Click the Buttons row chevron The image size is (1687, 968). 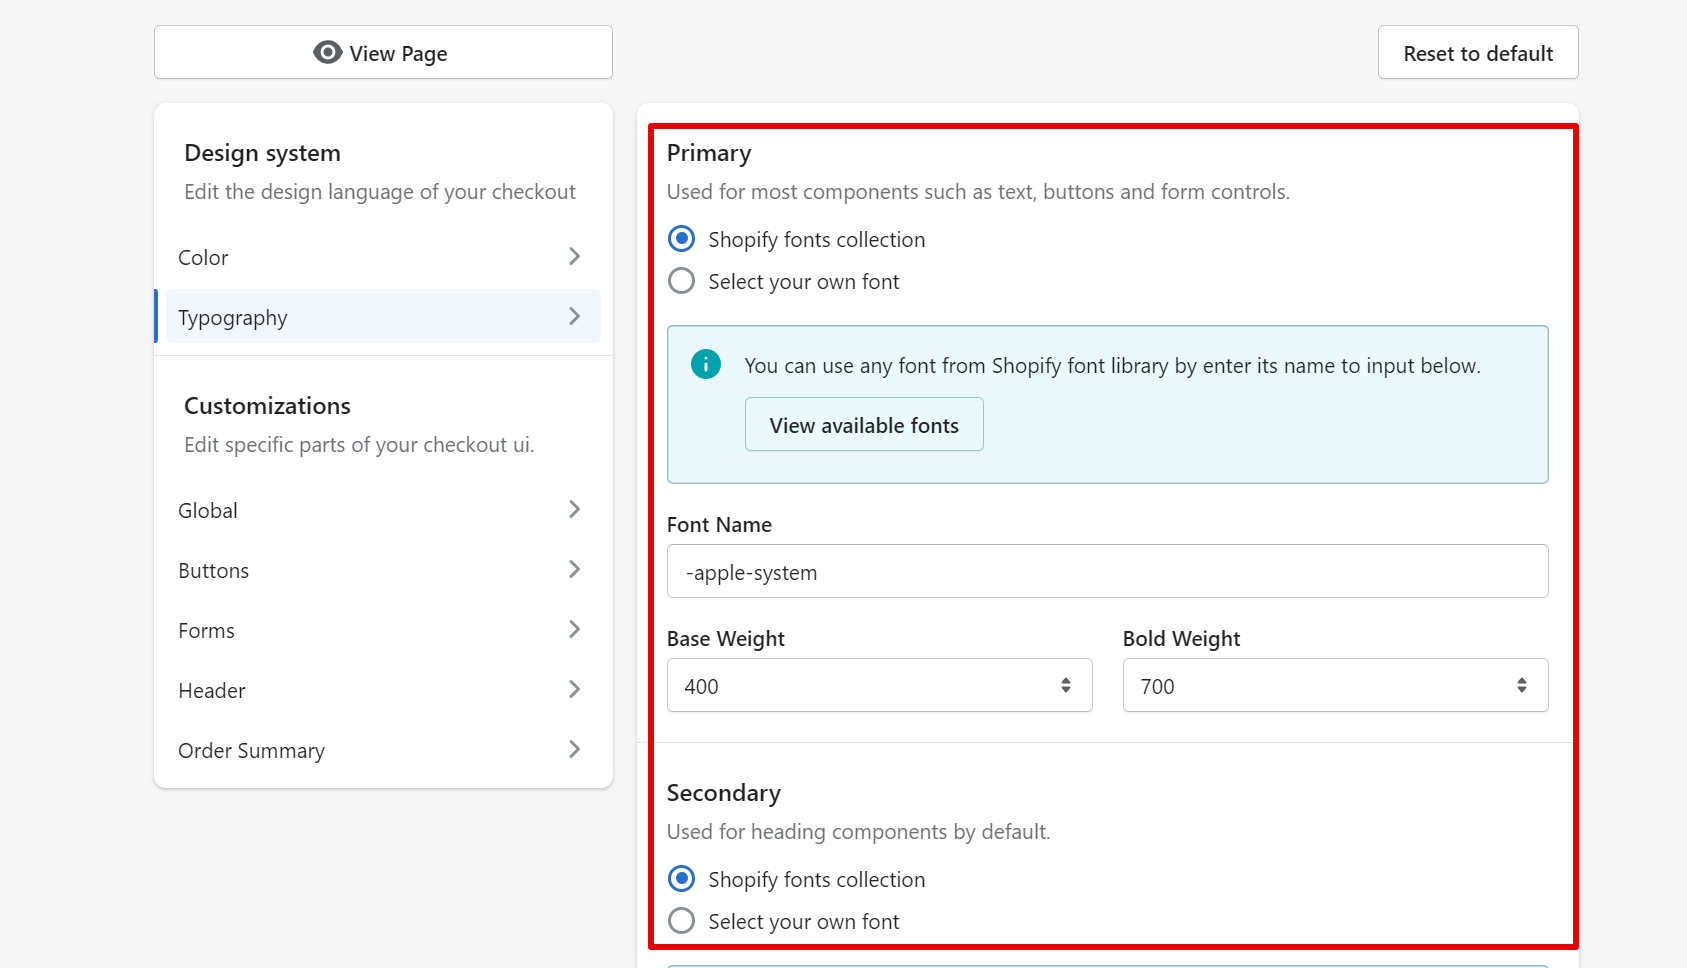pos(574,569)
